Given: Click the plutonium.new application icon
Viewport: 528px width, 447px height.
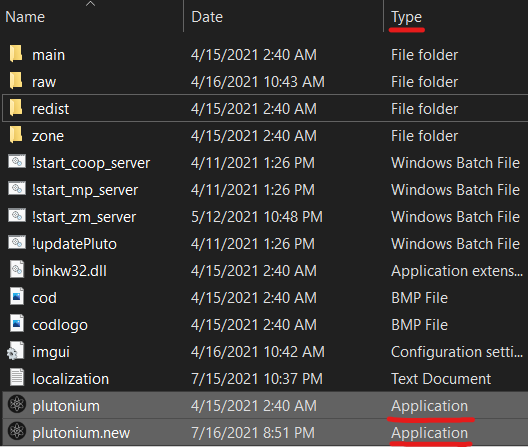Looking at the screenshot, I should pyautogui.click(x=17, y=431).
